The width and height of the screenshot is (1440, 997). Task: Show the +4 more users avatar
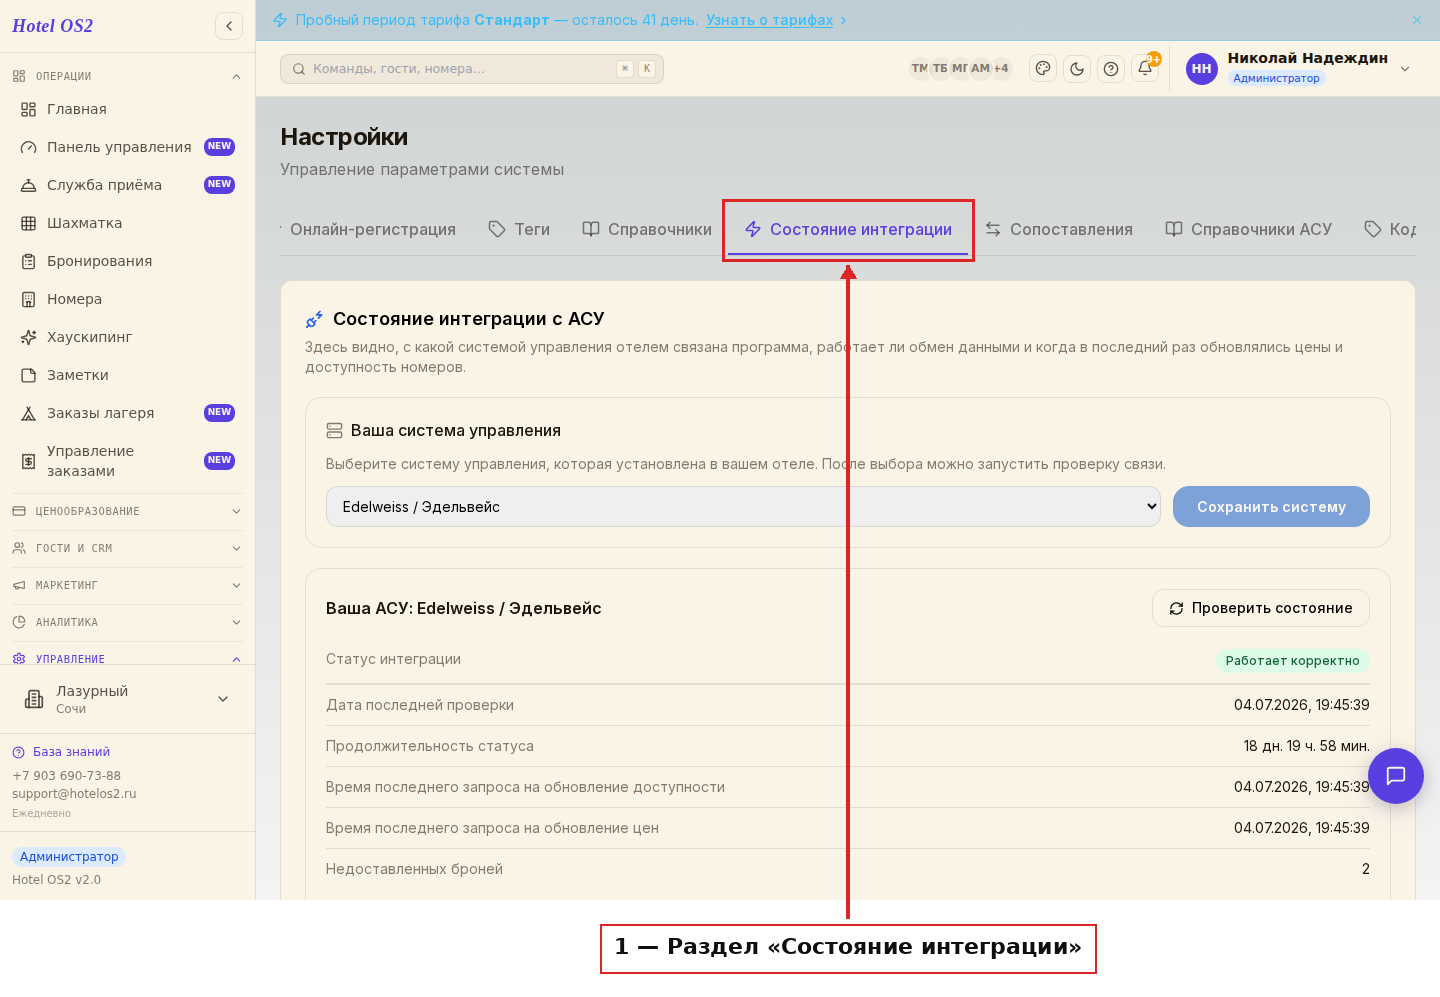click(x=1001, y=69)
